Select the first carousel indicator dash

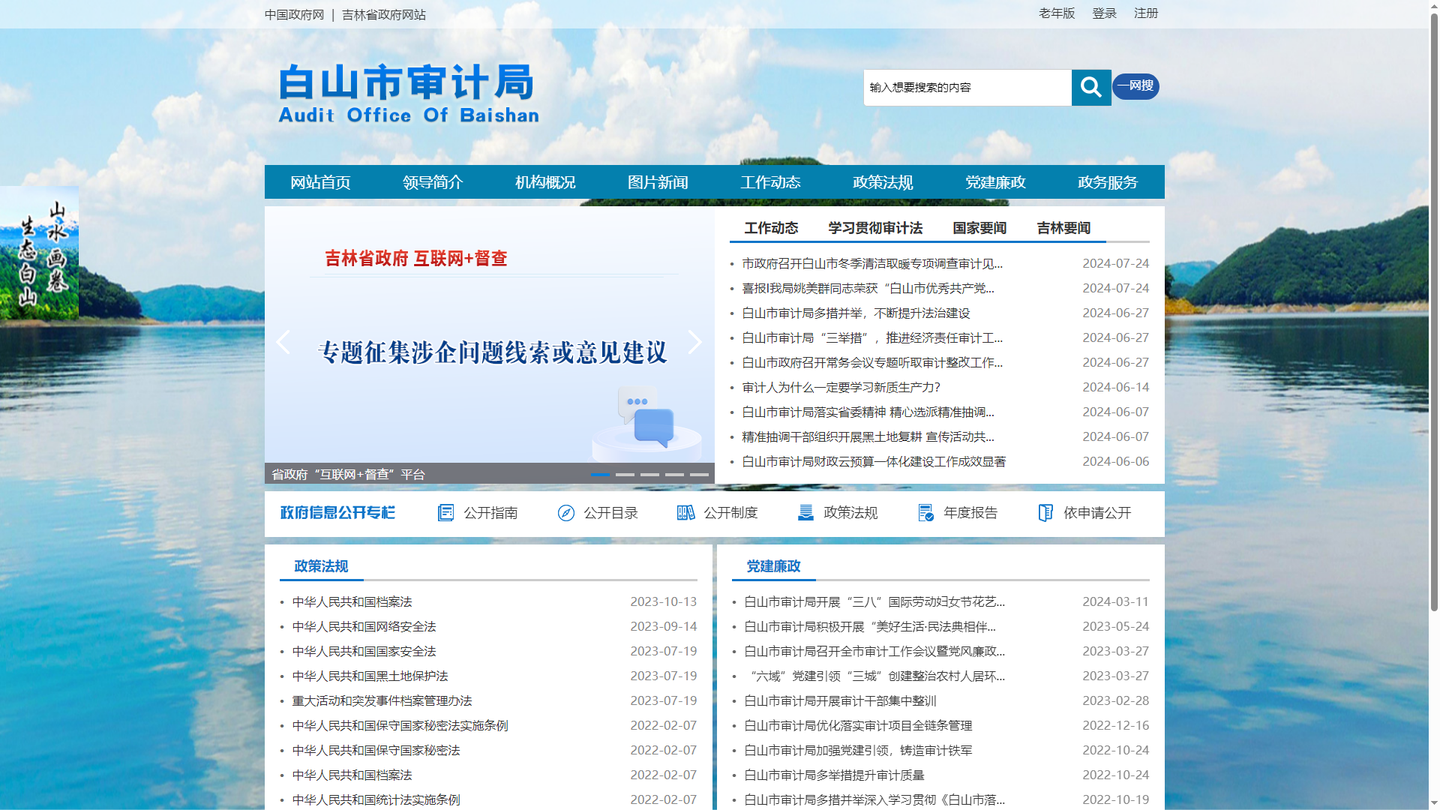600,474
